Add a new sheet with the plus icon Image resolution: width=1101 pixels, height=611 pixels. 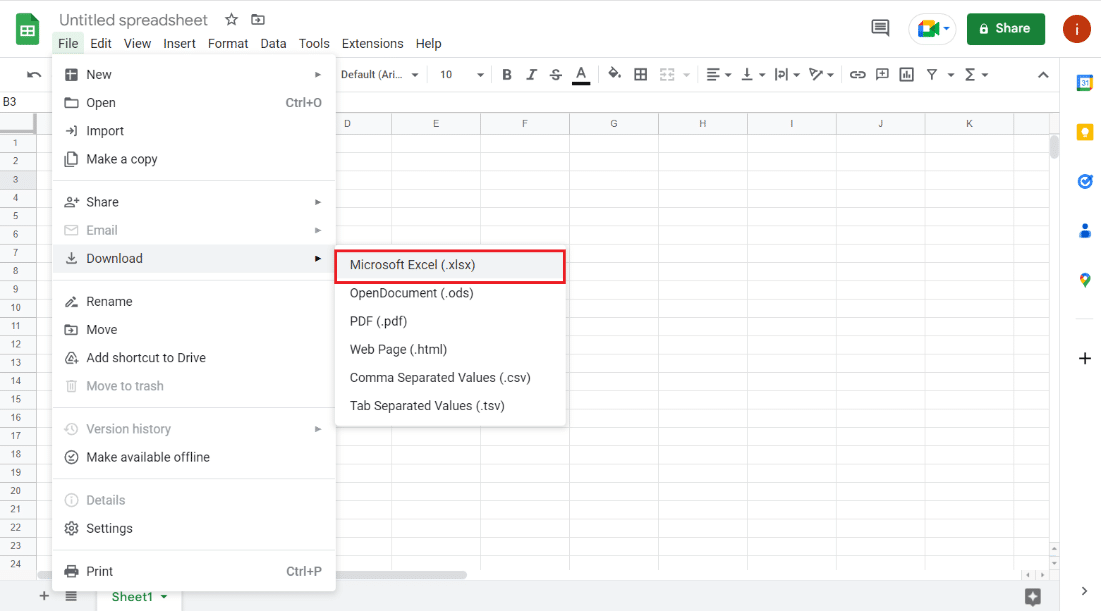coord(44,596)
